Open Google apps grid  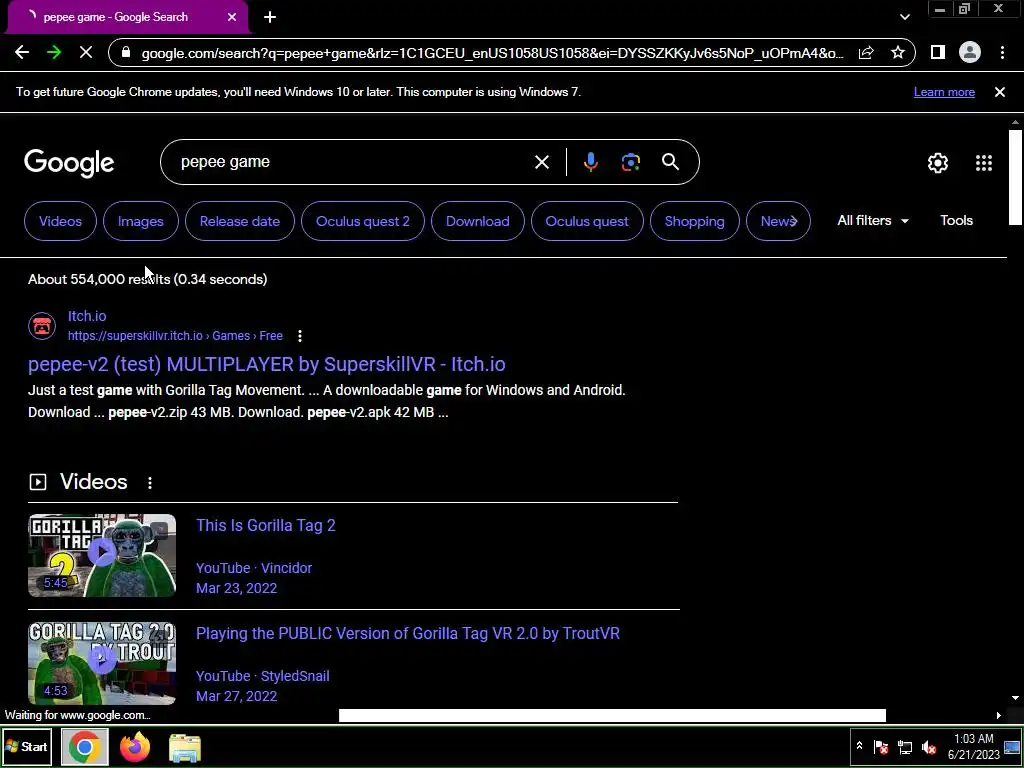[984, 163]
